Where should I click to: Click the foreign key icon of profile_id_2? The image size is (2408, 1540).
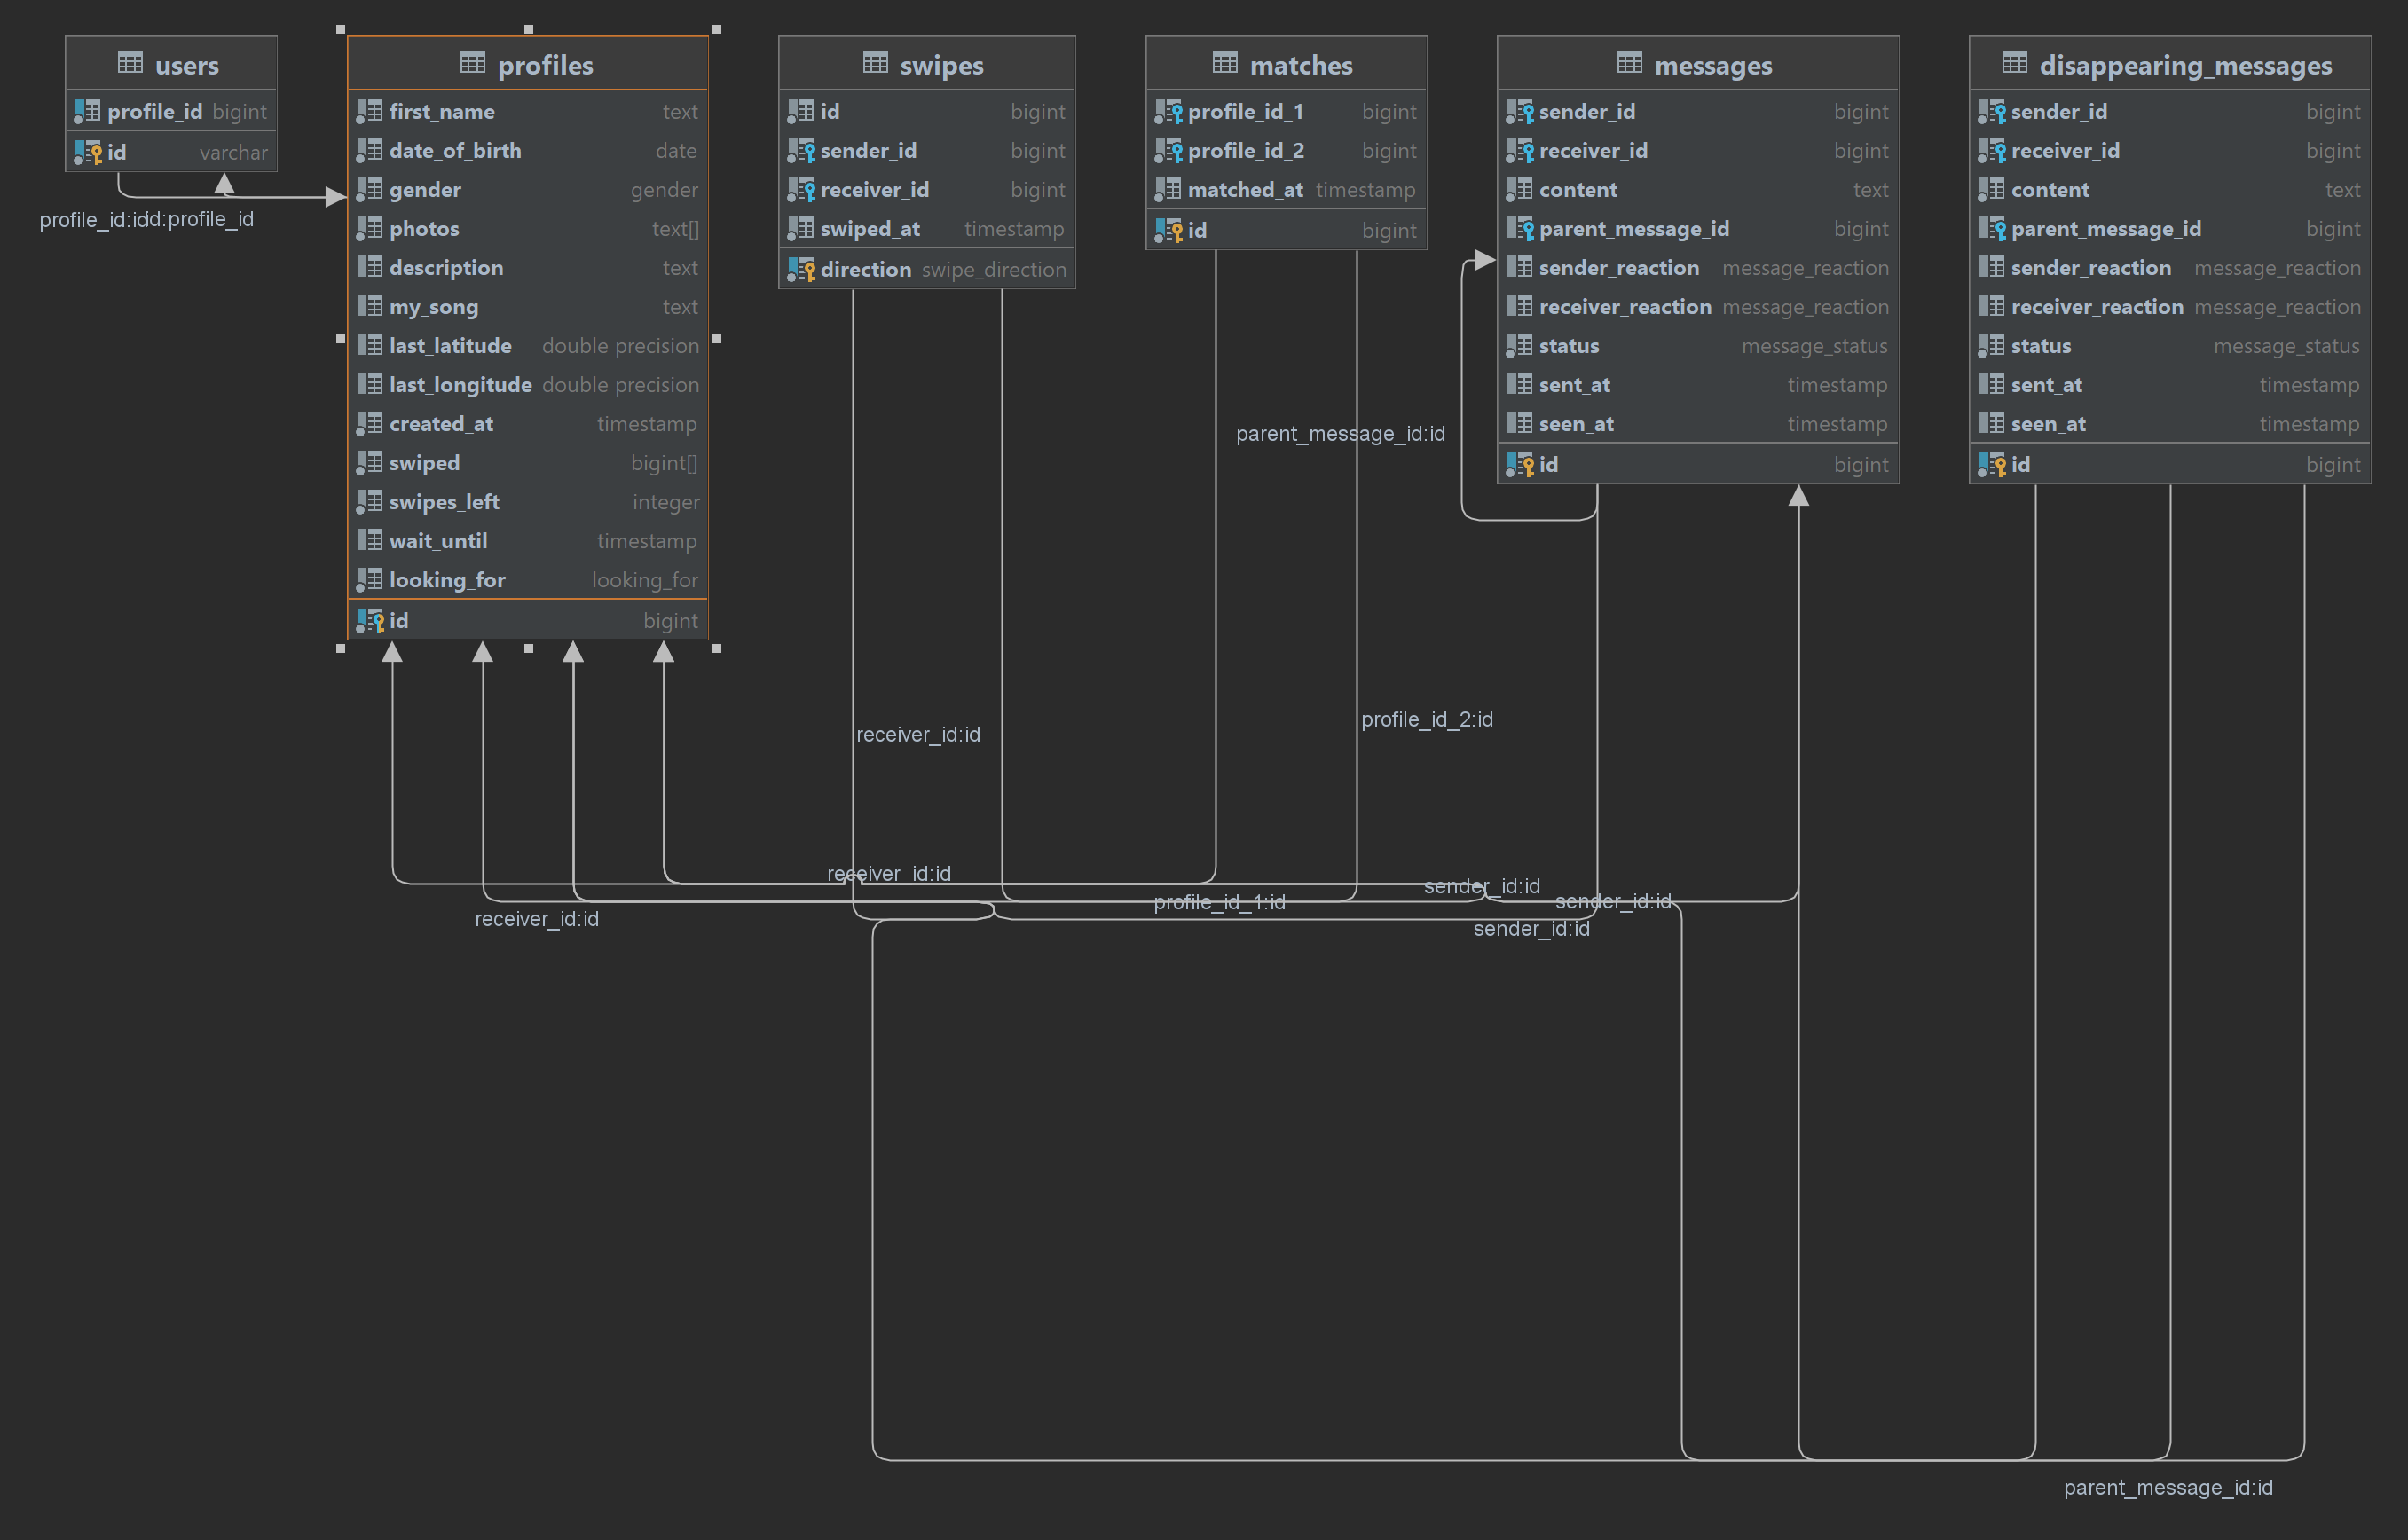[x=1168, y=151]
